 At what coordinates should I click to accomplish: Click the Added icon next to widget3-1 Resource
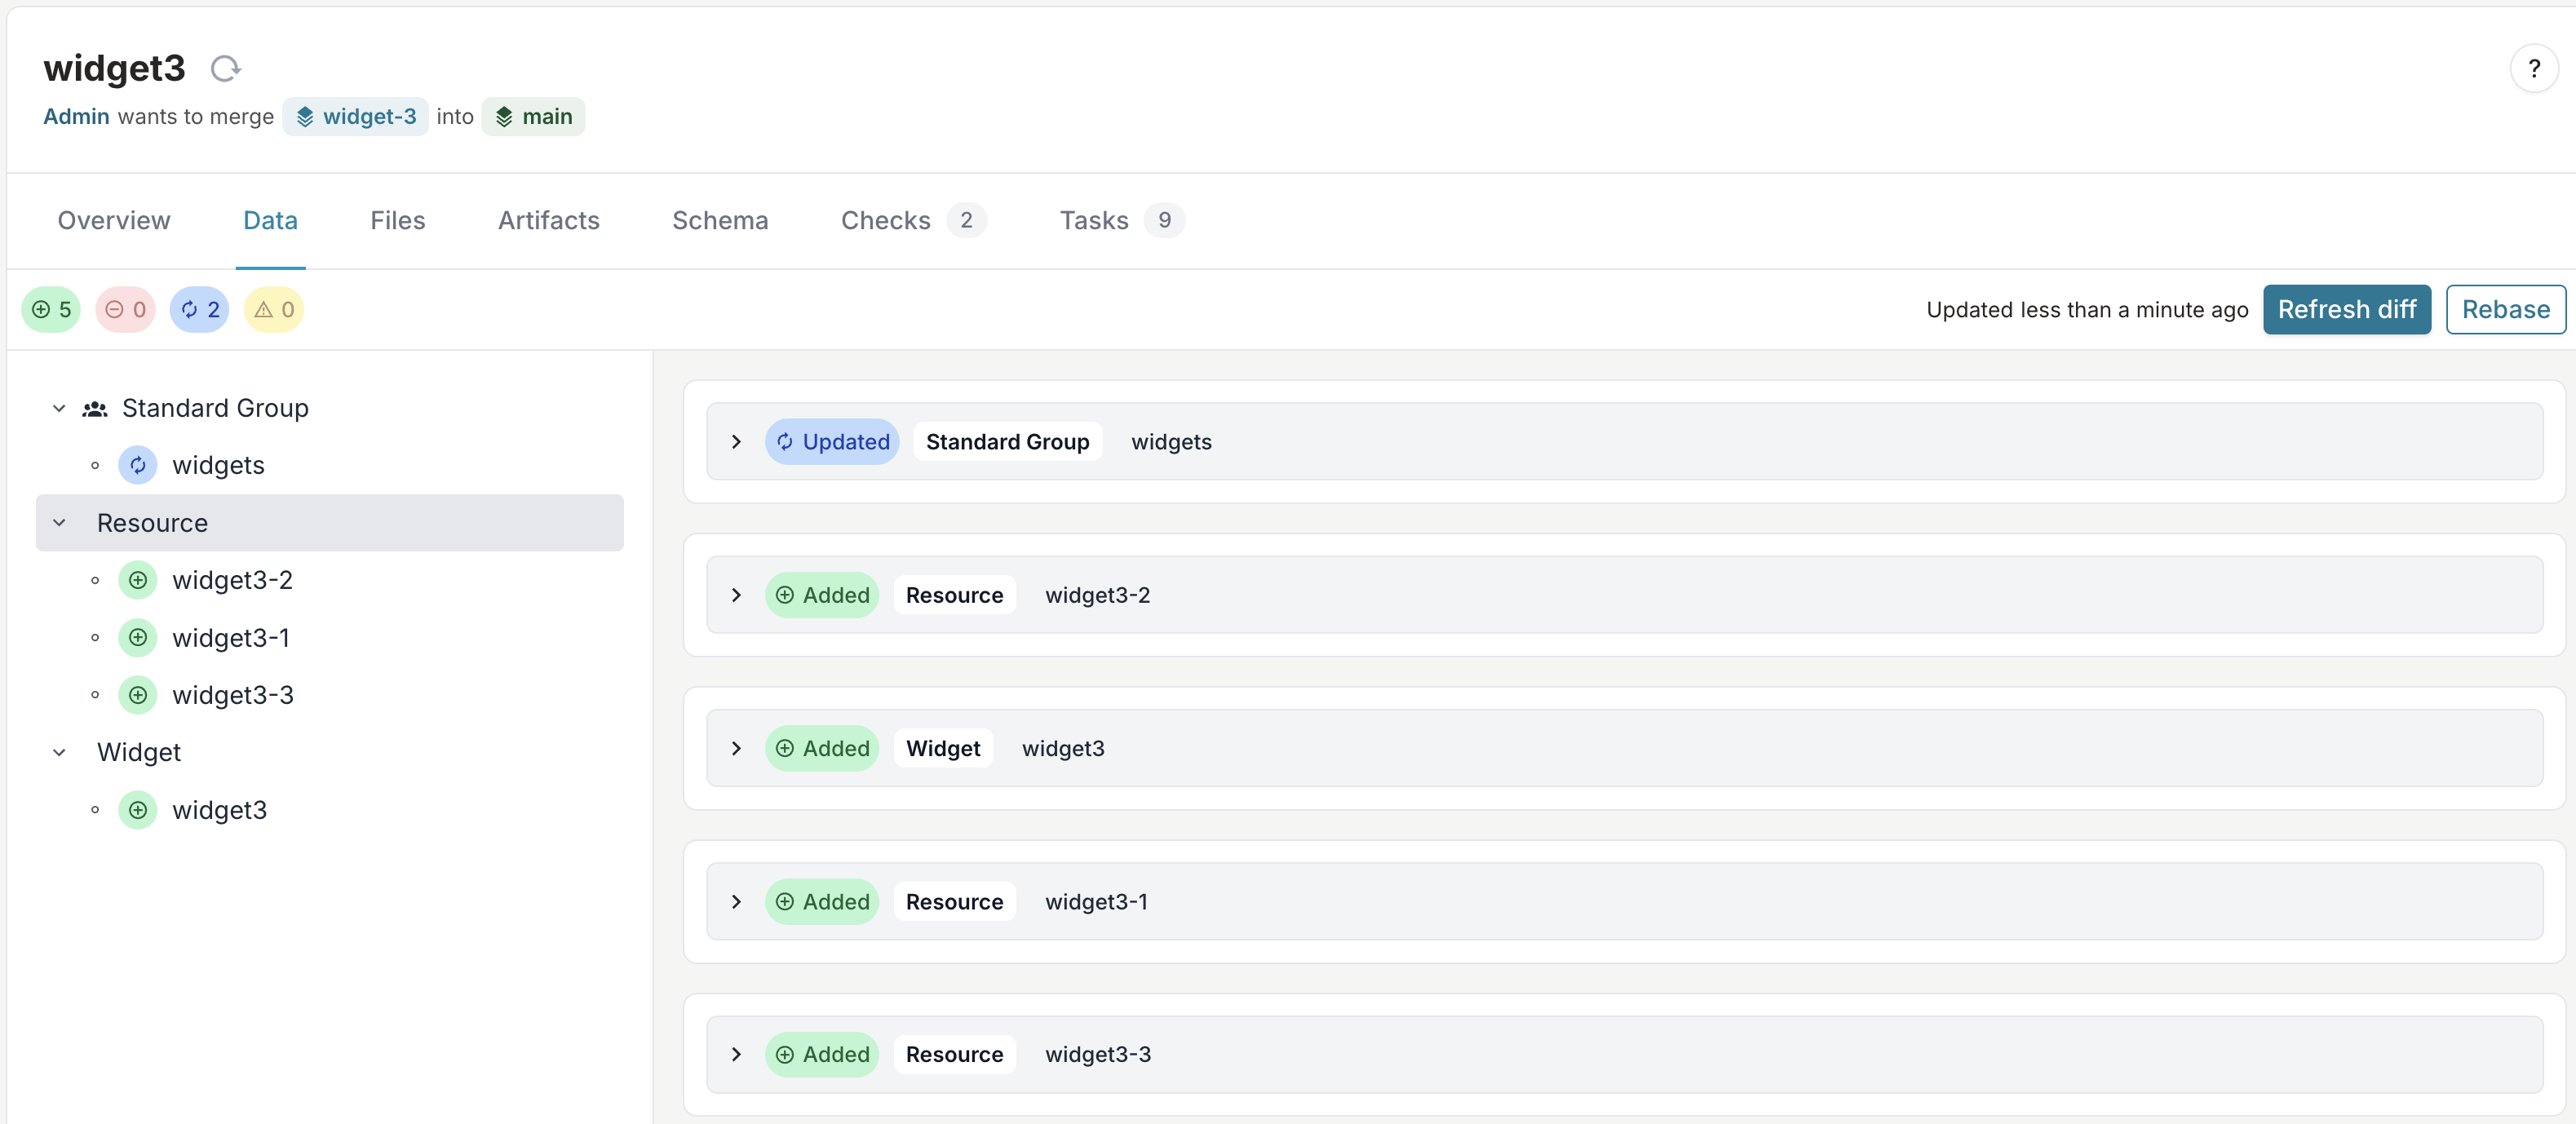pyautogui.click(x=787, y=901)
